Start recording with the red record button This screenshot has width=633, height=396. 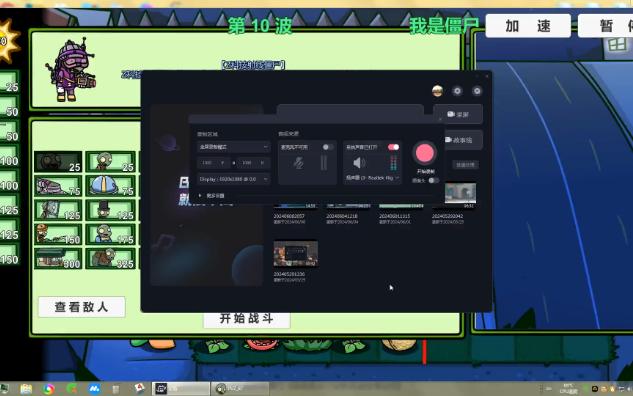point(424,153)
